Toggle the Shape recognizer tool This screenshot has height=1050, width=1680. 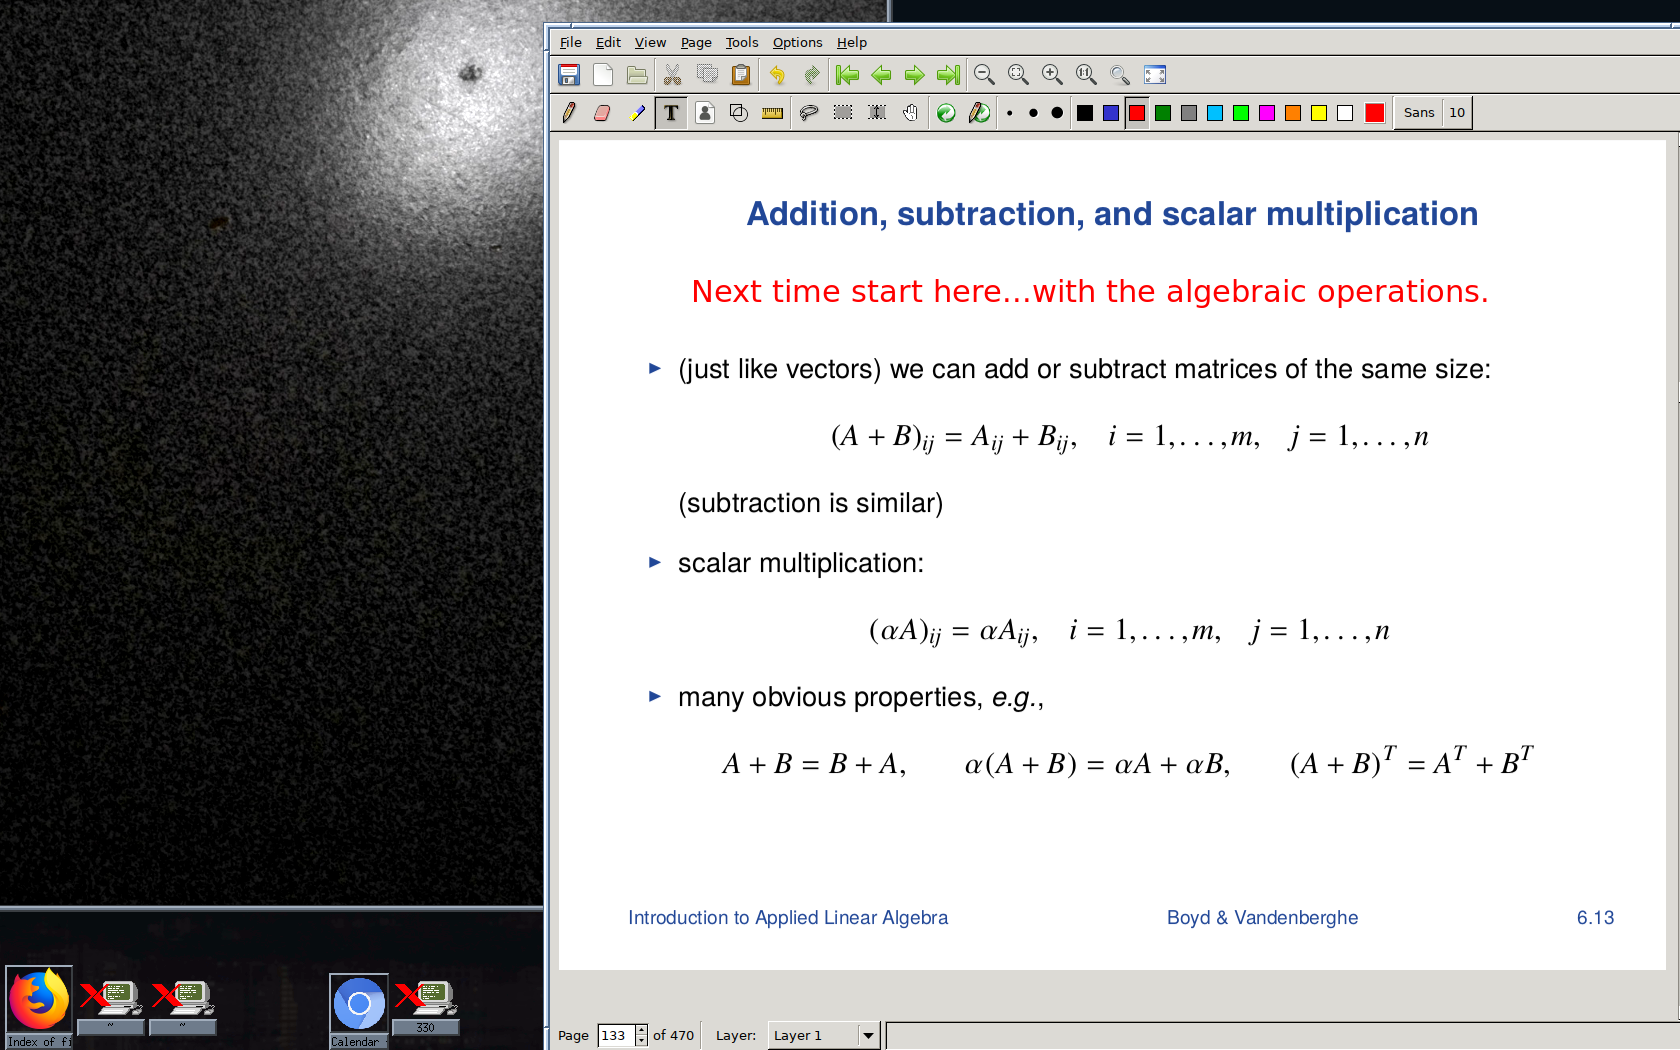(x=738, y=113)
